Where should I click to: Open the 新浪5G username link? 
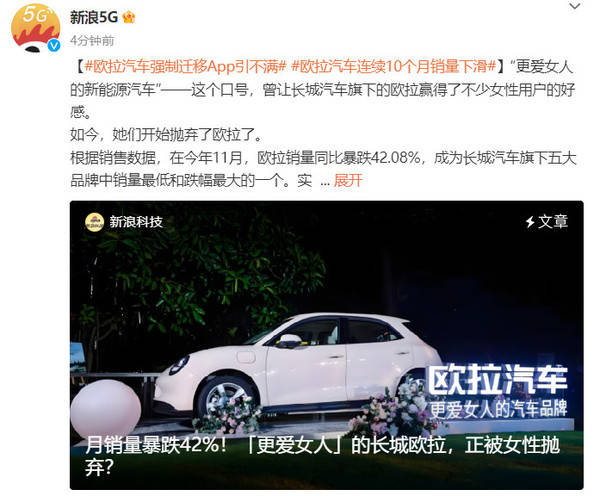click(x=94, y=17)
